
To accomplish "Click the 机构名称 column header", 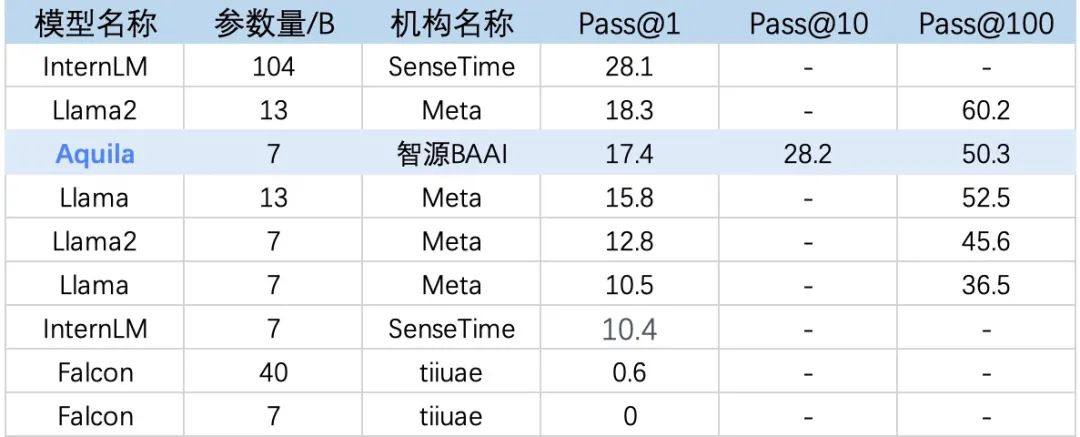I will click(452, 24).
